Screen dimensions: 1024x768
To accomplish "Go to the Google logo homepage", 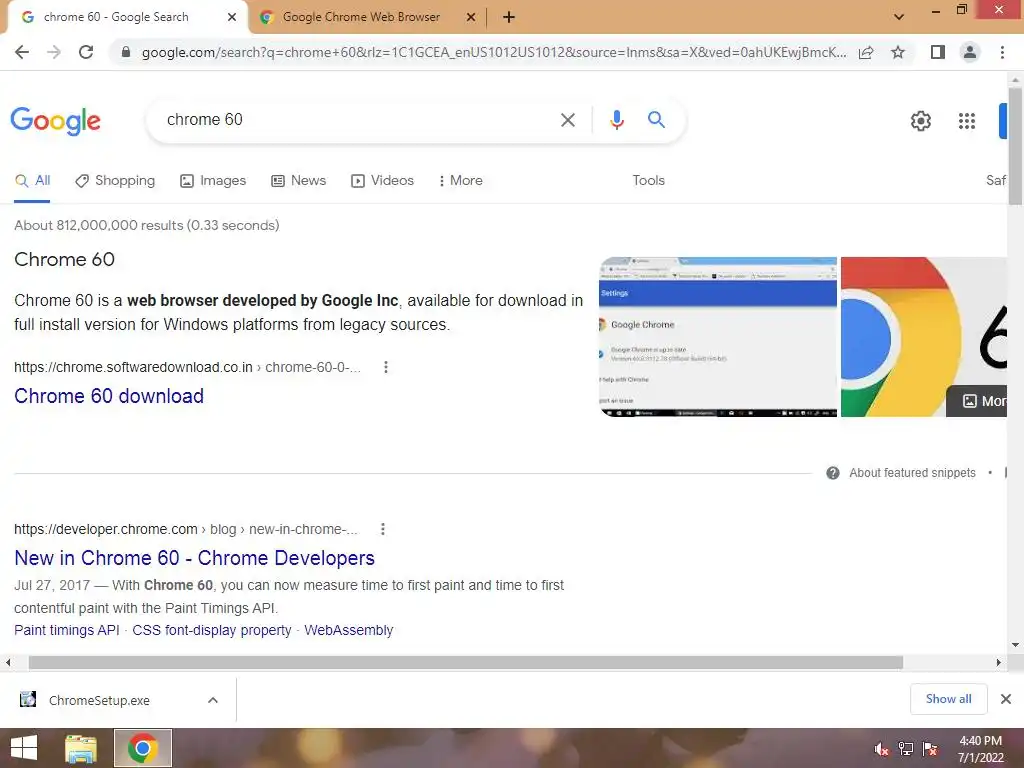I will point(56,121).
